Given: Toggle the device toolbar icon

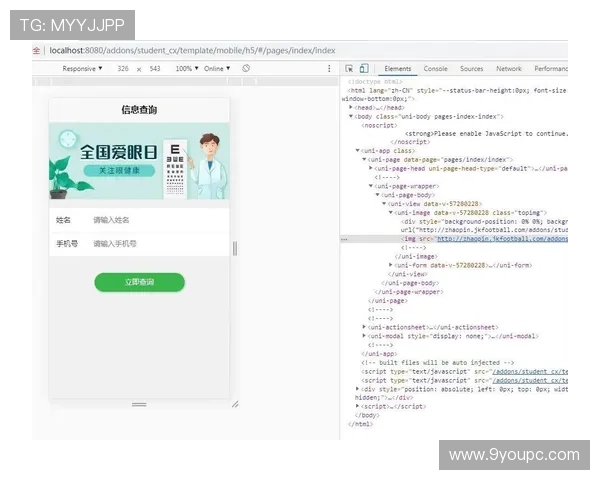Looking at the screenshot, I should tap(364, 69).
